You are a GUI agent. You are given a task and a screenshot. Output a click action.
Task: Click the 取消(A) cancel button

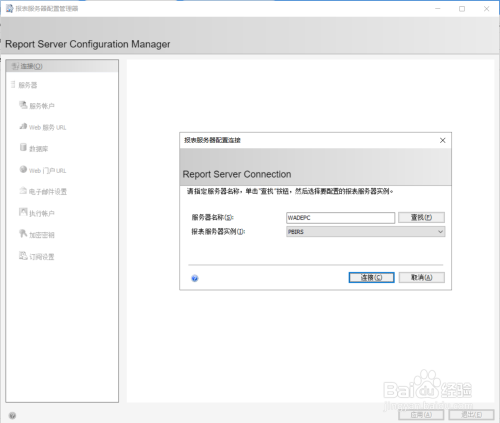click(x=422, y=277)
